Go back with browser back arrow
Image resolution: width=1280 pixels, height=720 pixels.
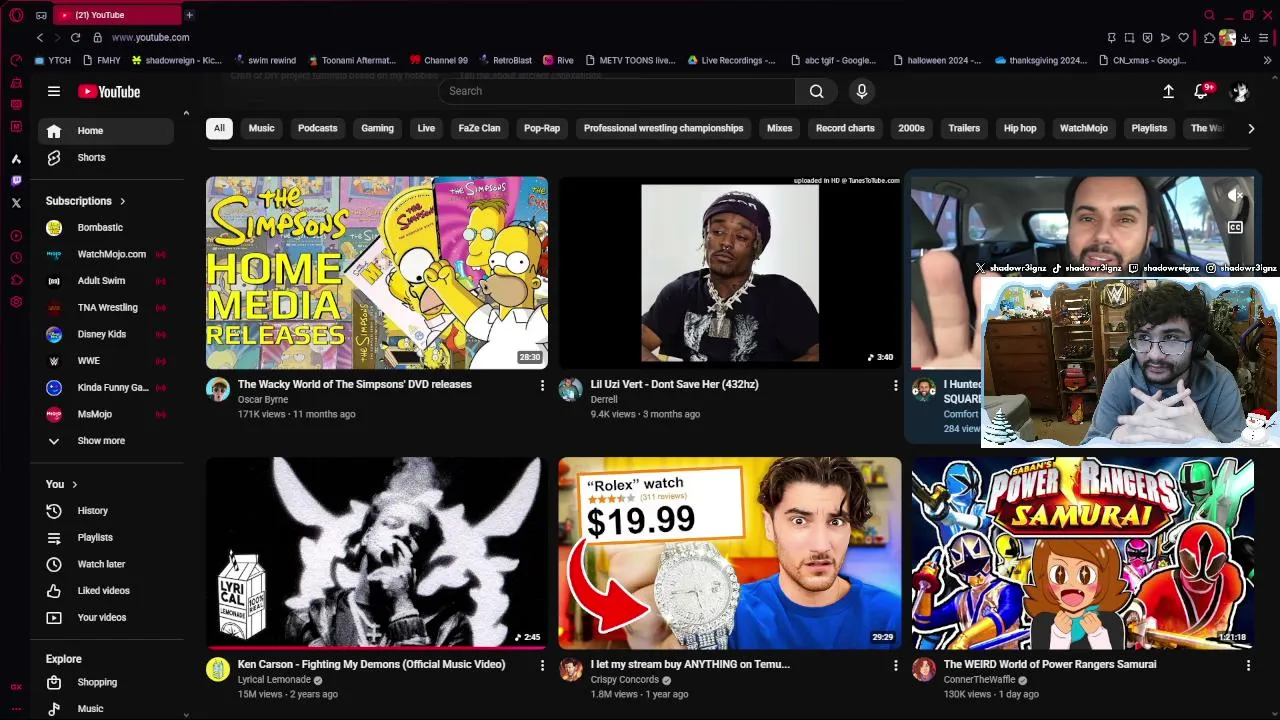coord(40,37)
